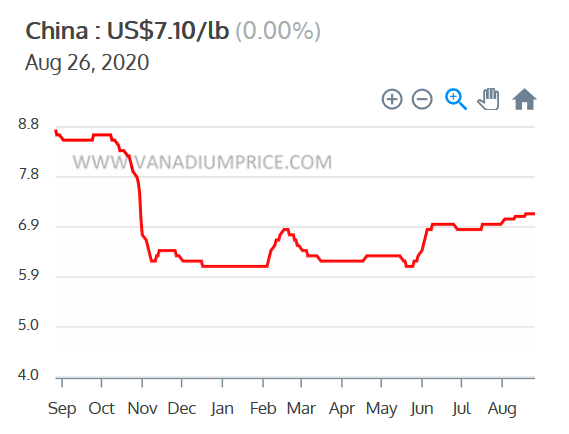Screen dimensions: 569x434
Task: Click the price peak near late February
Action: pos(286,229)
